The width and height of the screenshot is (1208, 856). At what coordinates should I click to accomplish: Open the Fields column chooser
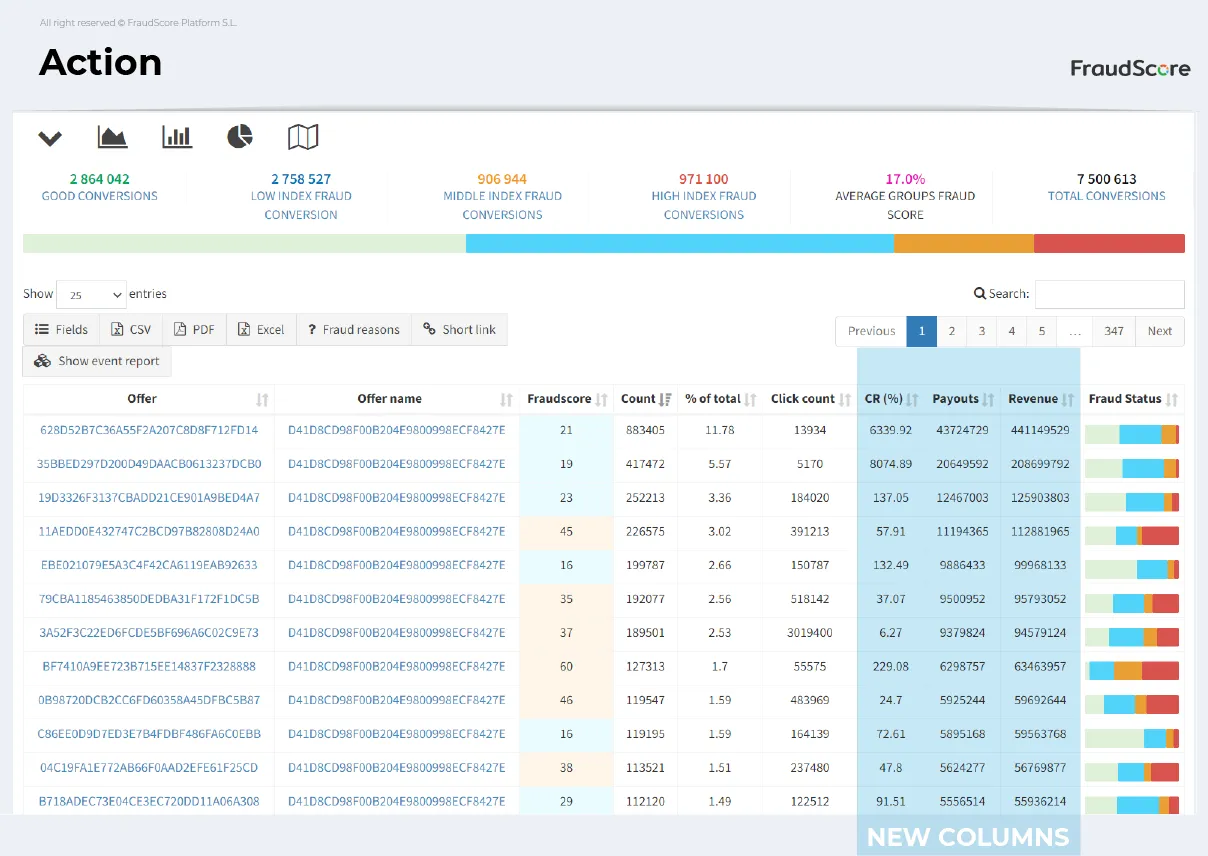click(61, 329)
